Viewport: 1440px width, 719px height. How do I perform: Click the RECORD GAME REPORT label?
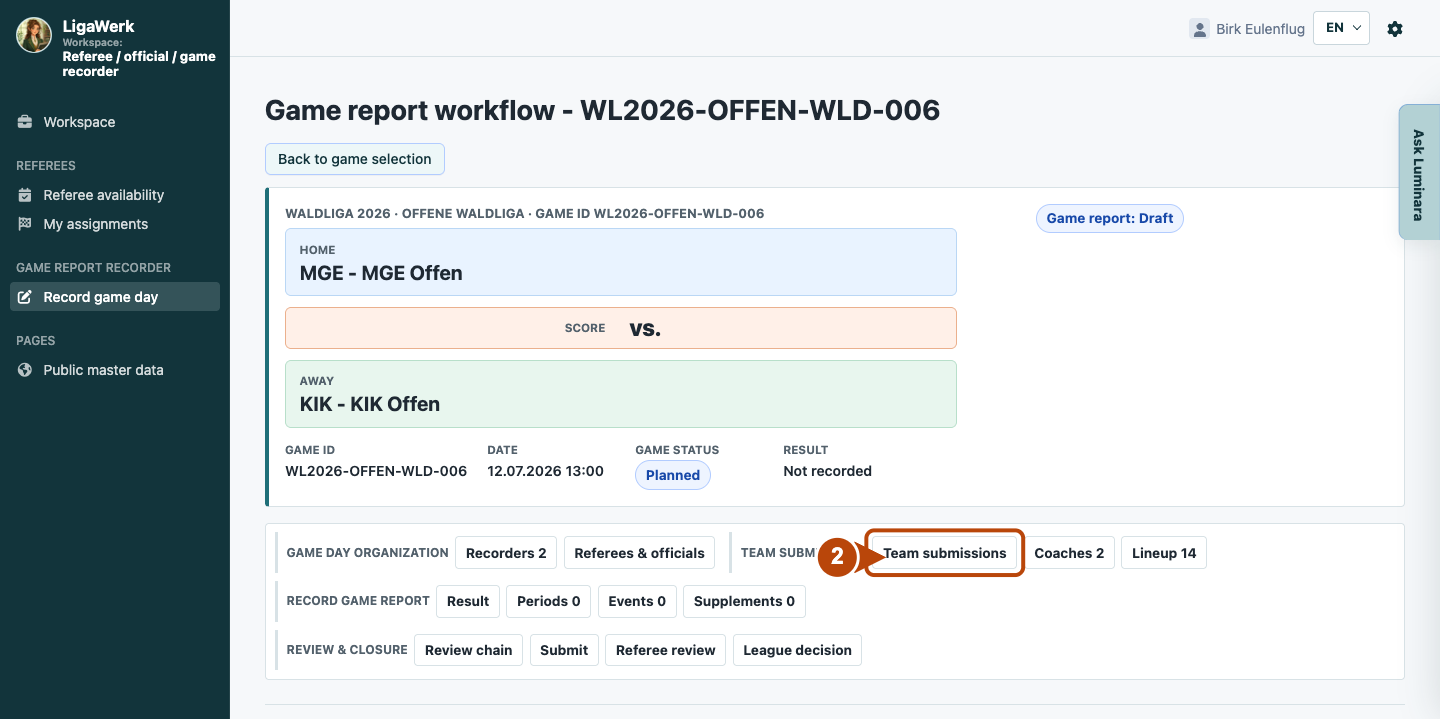point(358,601)
